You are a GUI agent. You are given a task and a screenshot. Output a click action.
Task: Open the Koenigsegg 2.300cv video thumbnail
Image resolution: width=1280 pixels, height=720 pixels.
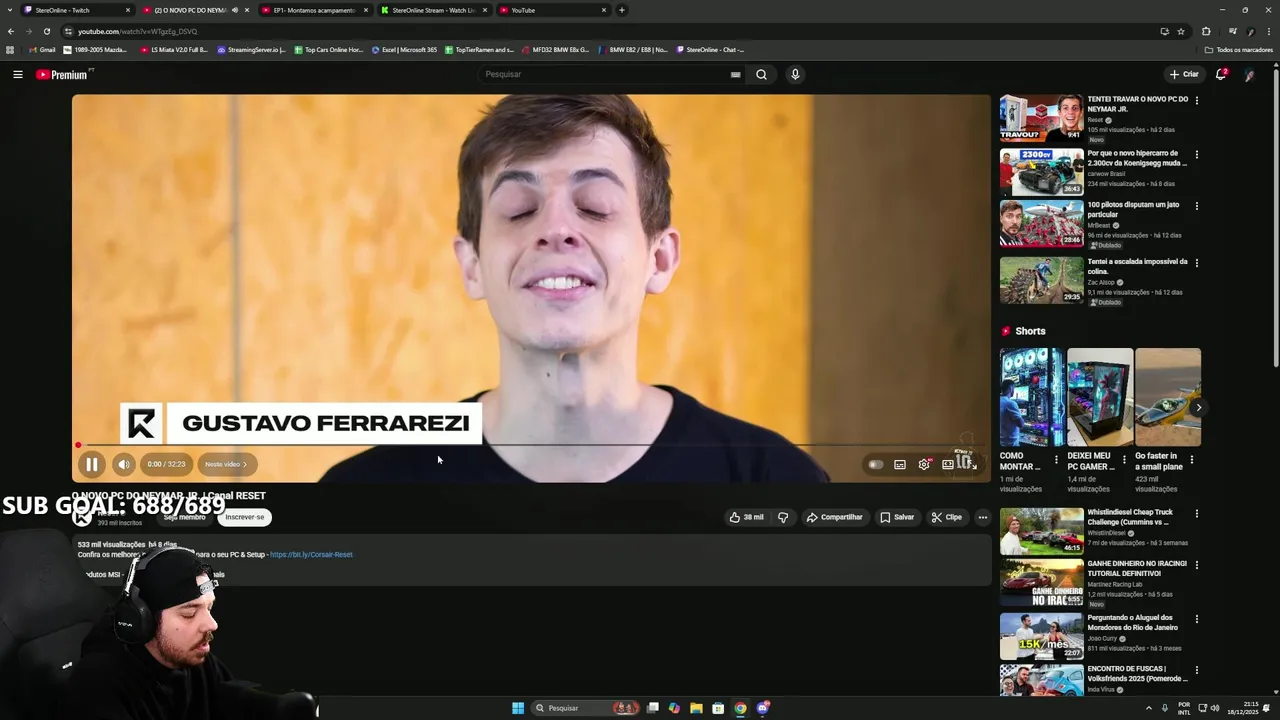pos(1041,172)
